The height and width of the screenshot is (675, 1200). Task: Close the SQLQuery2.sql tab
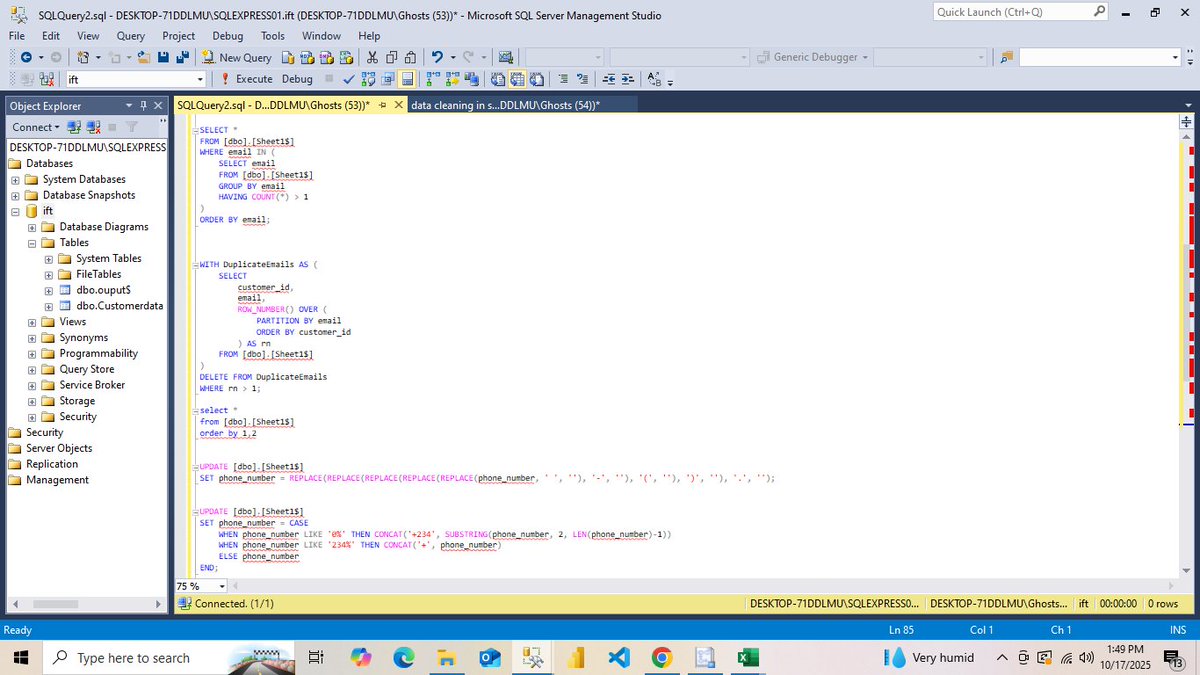coord(398,105)
